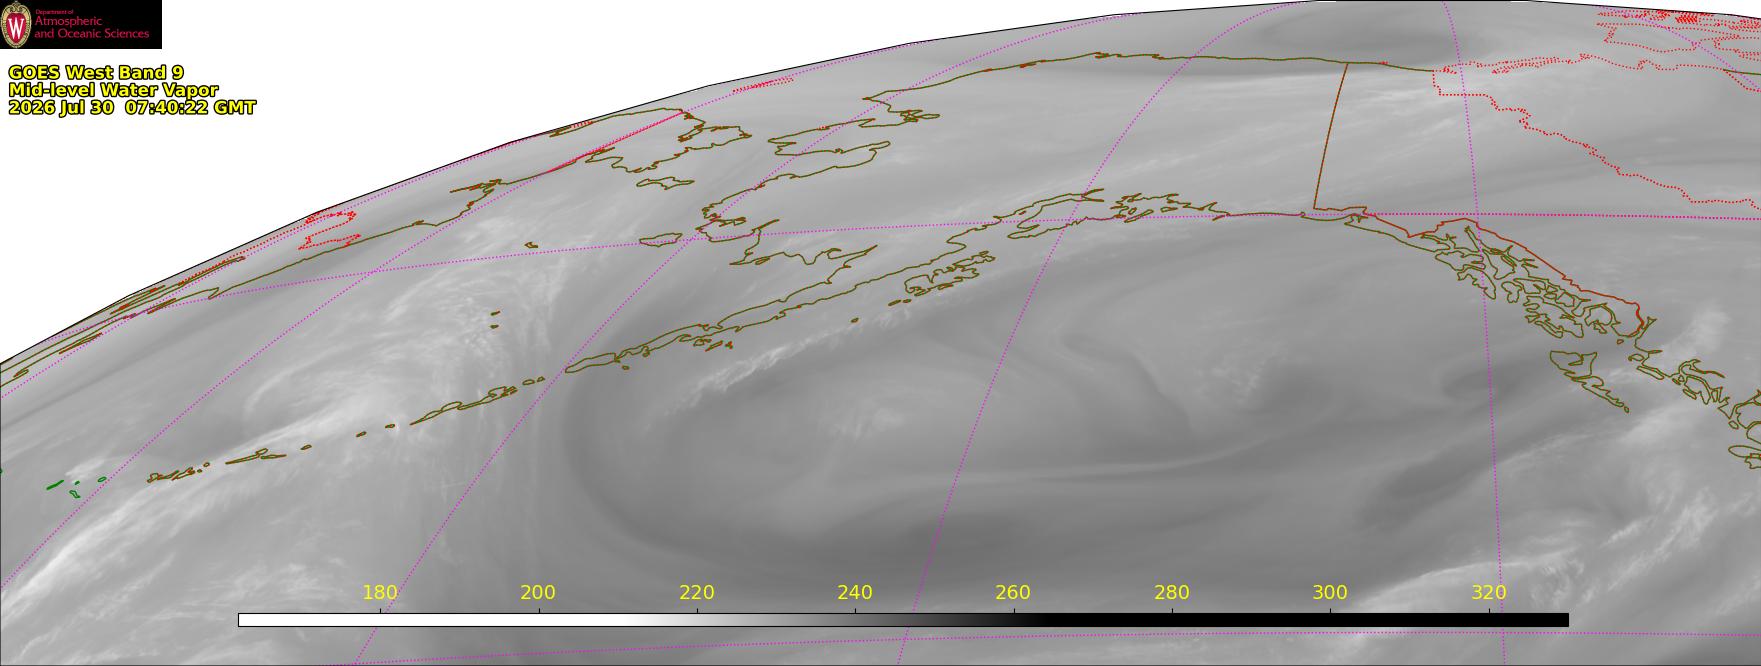Click the 260 label on the temperature scale

click(1013, 592)
